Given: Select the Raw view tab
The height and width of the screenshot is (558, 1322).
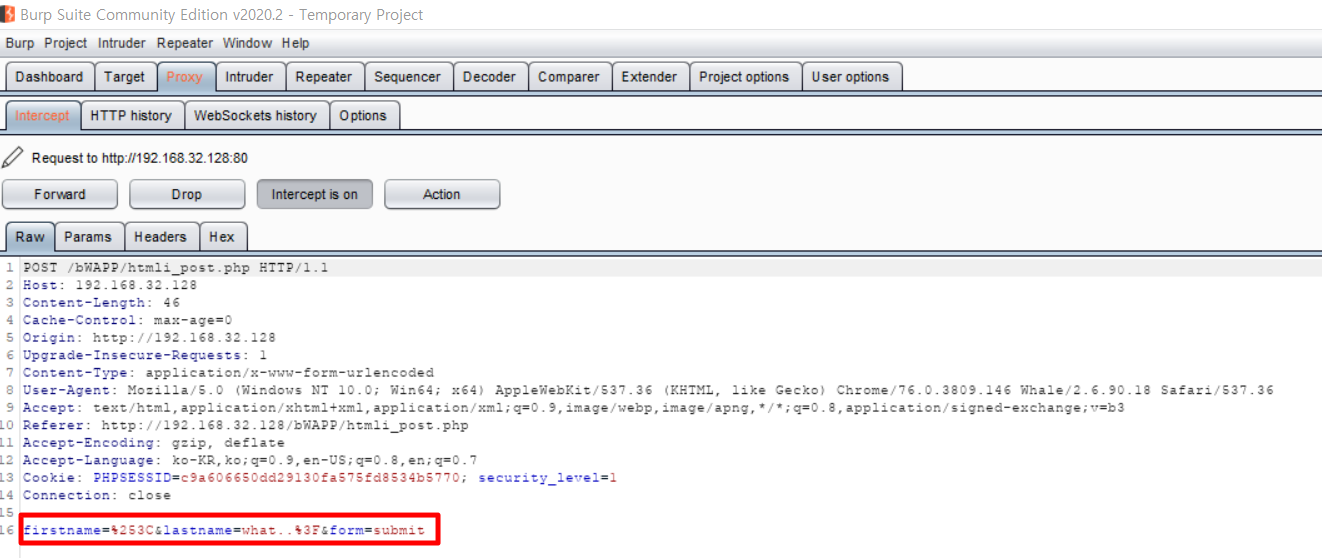Looking at the screenshot, I should tap(30, 237).
